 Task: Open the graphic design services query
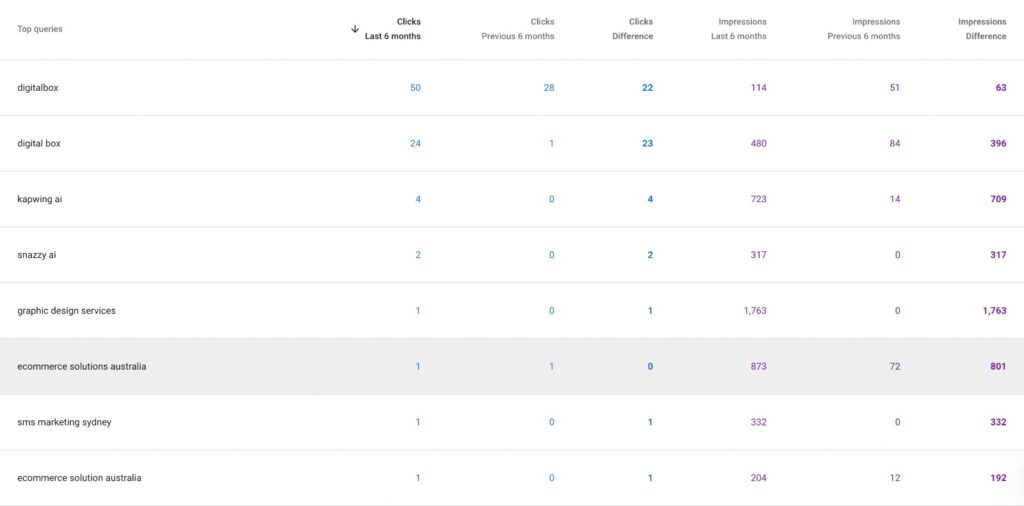66,311
